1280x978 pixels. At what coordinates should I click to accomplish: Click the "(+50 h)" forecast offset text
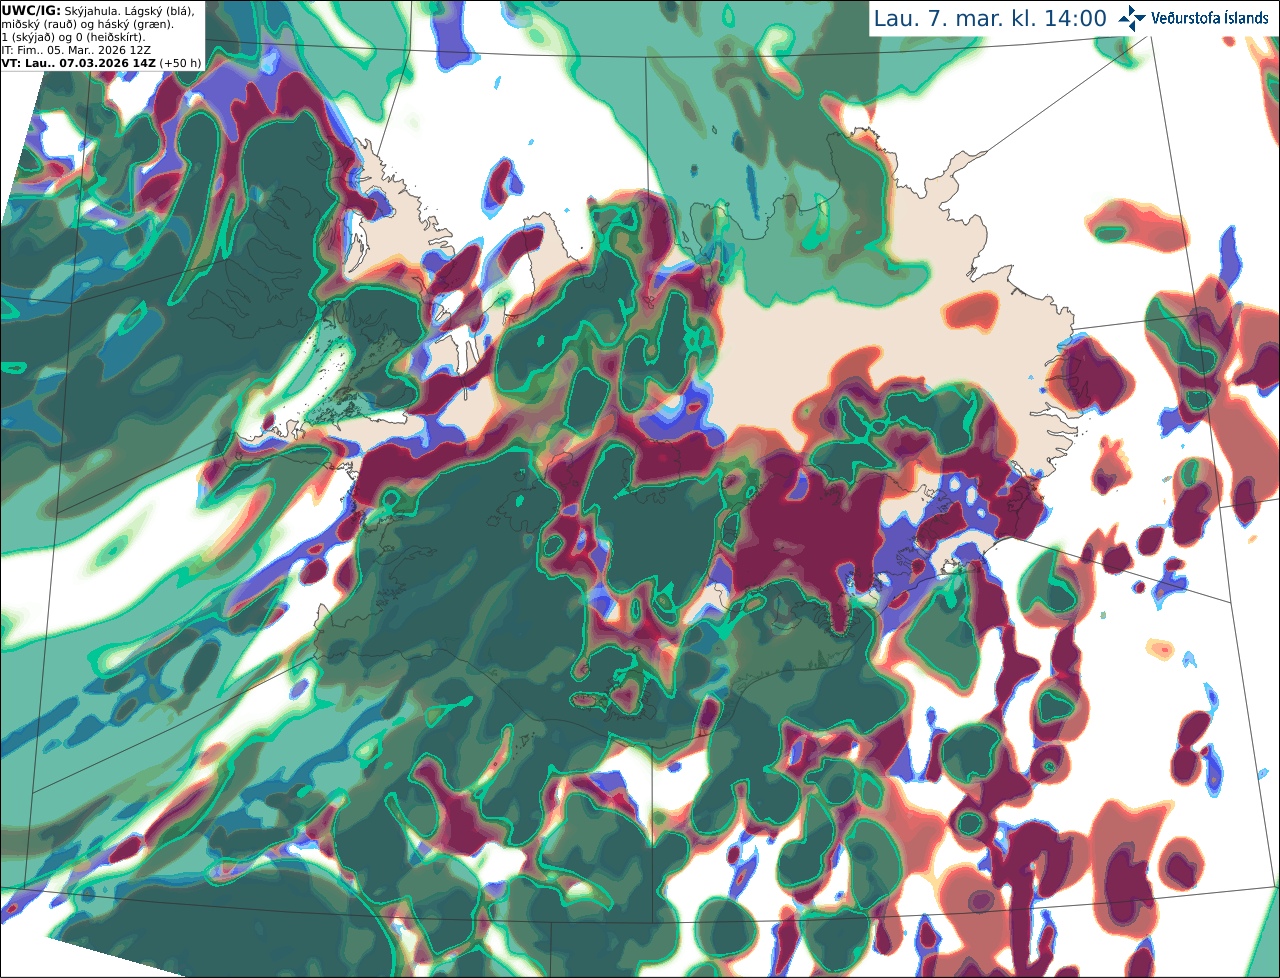[x=180, y=63]
